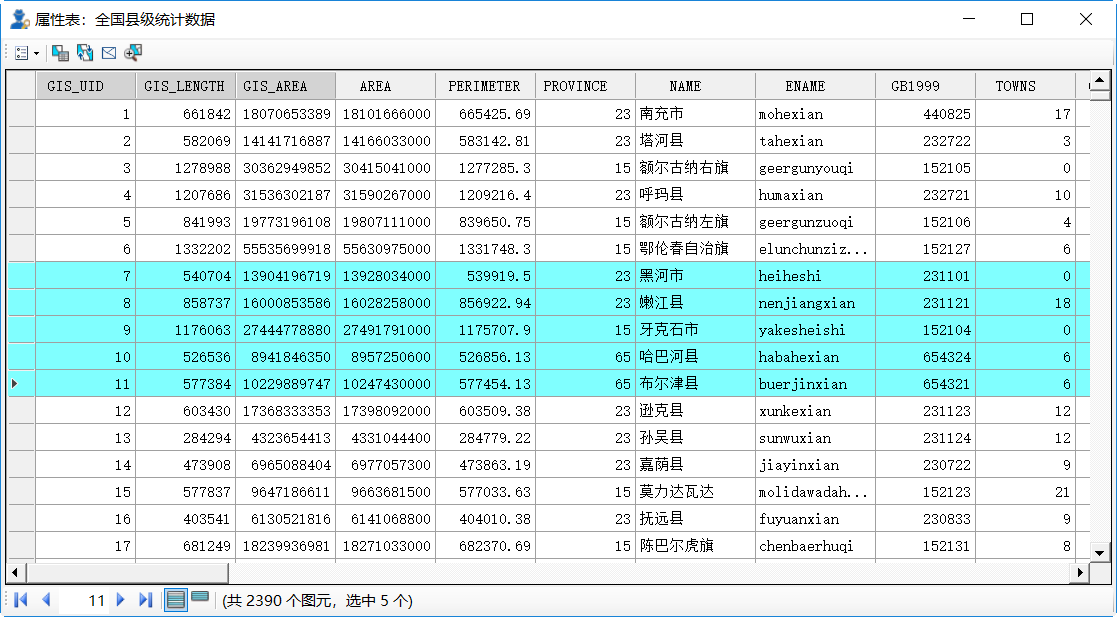Click the NAME cell 南充市
The width and height of the screenshot is (1117, 617).
point(695,114)
